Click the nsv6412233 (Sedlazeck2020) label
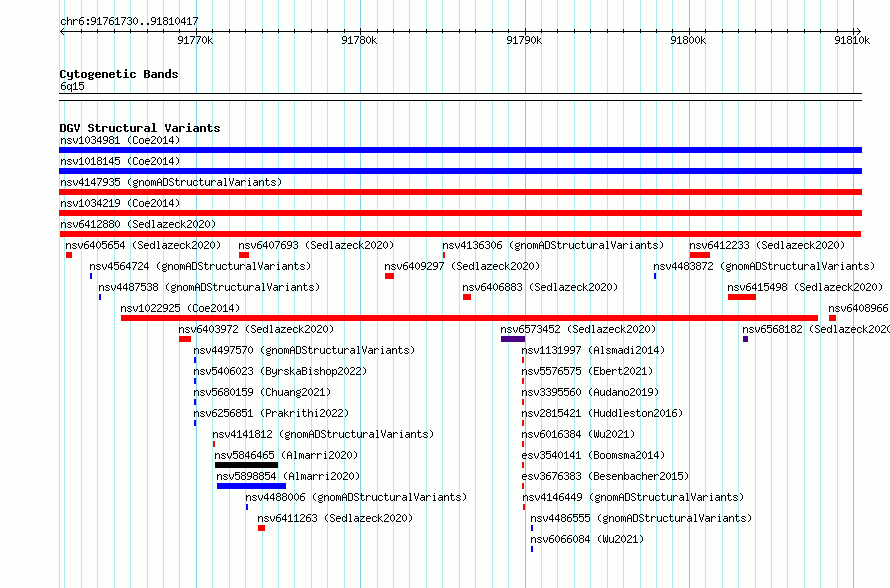The height and width of the screenshot is (588, 890). point(767,245)
